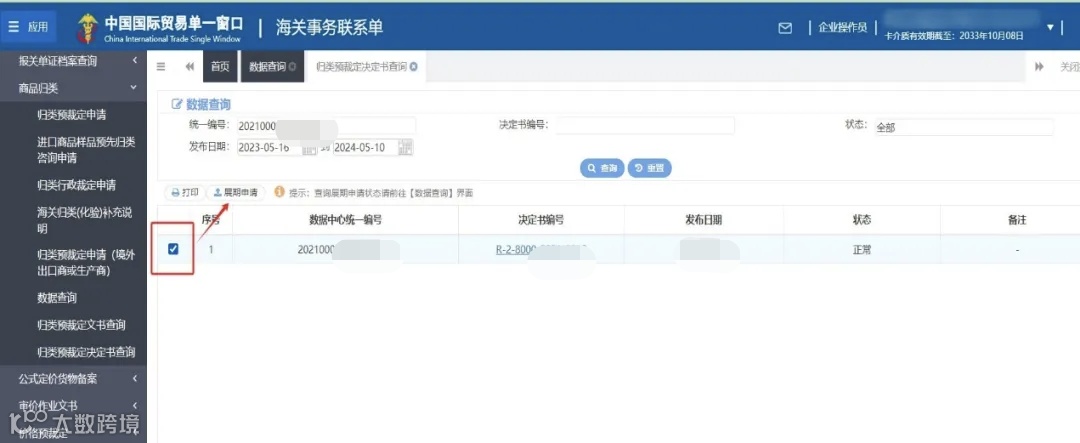Open 数据查询 in the sidebar
The image size is (1080, 443).
56,298
